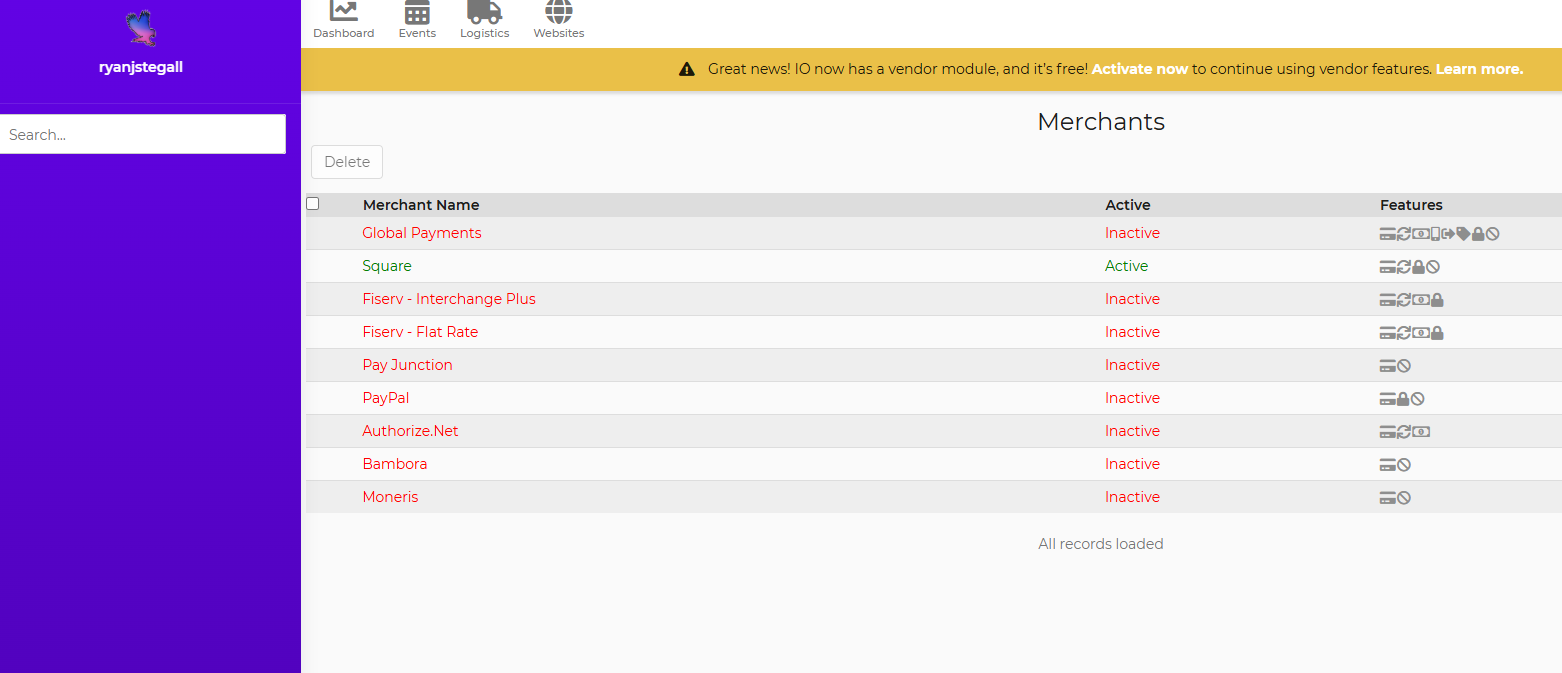Click the ban icon in Moneris row
Screen dimensions: 1562x673
(x=1404, y=498)
